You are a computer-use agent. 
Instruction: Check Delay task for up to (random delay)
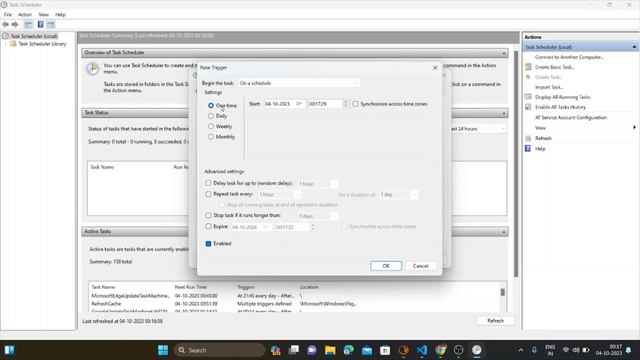[209, 183]
